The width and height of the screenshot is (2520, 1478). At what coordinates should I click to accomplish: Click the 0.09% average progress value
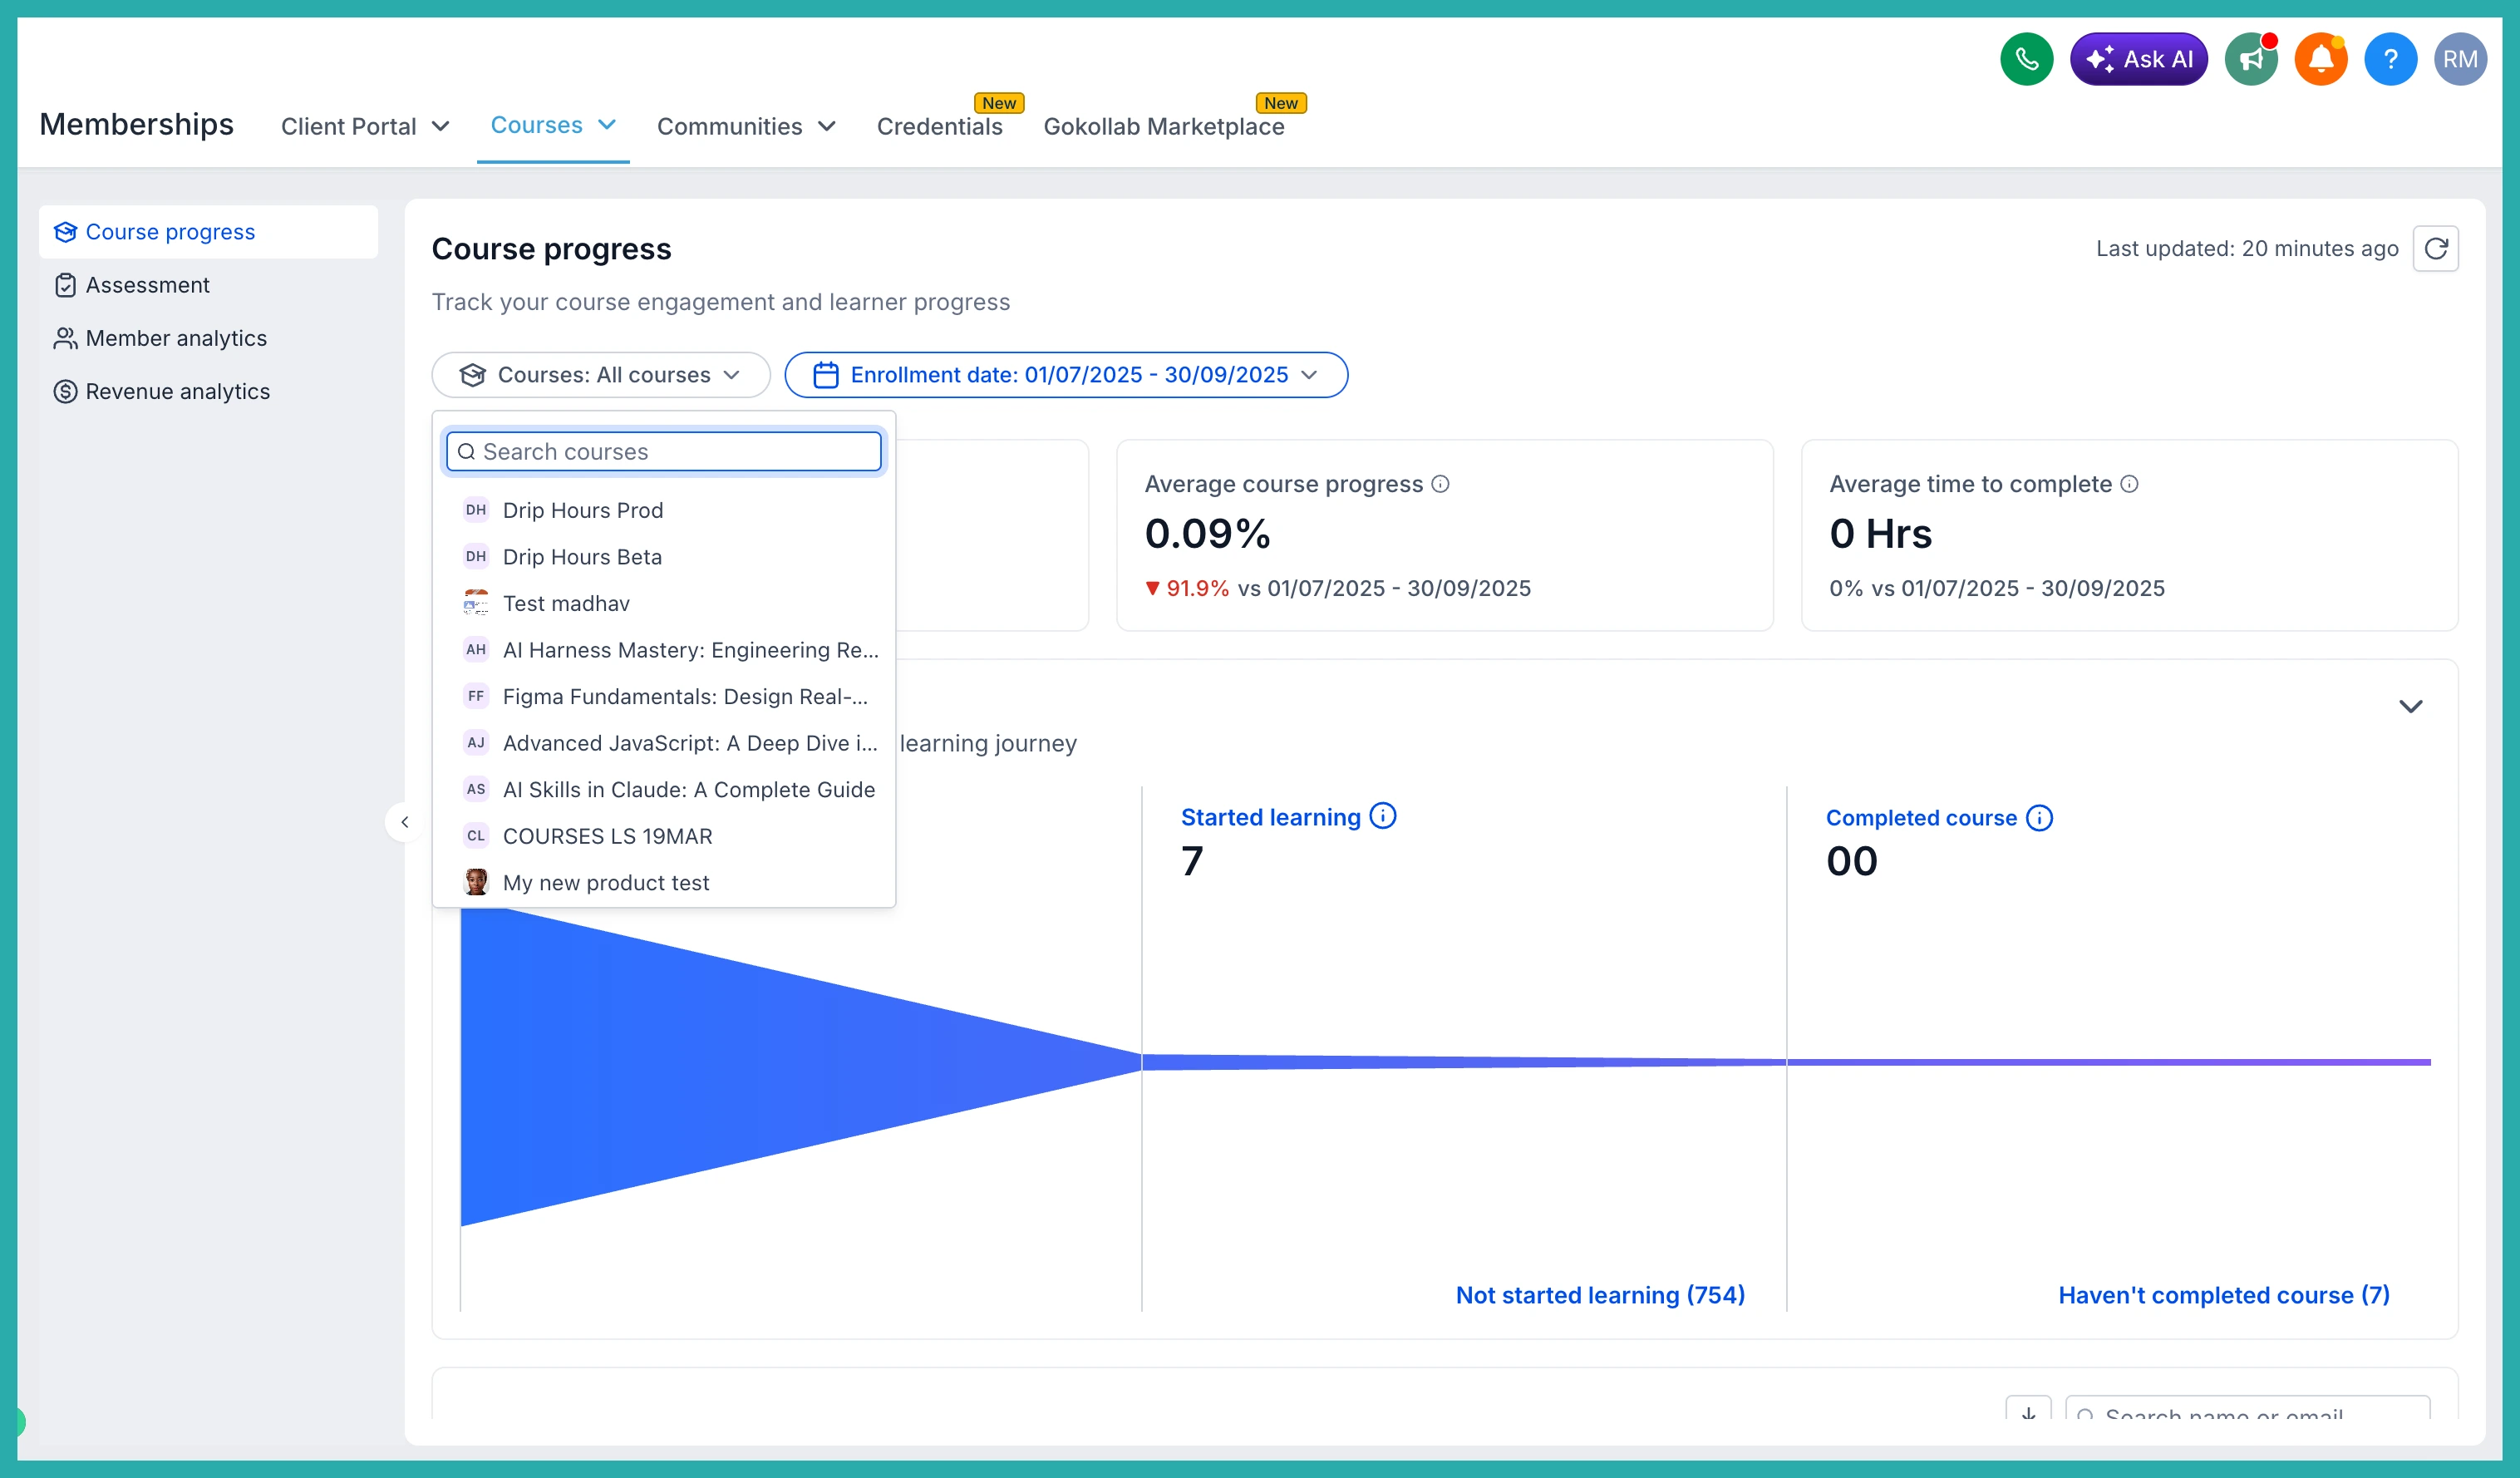pyautogui.click(x=1207, y=534)
